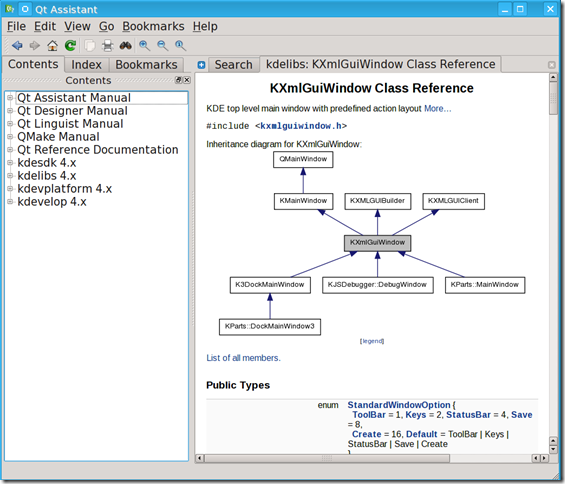Switch to the Bookmarks side tab
Screen dimensions: 565x484
pyautogui.click(x=146, y=65)
